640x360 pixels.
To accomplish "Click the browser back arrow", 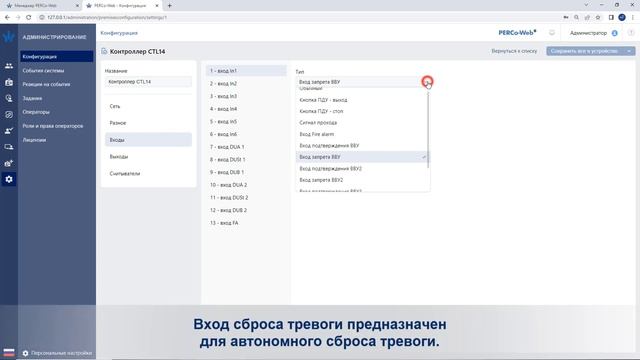I will 7,17.
